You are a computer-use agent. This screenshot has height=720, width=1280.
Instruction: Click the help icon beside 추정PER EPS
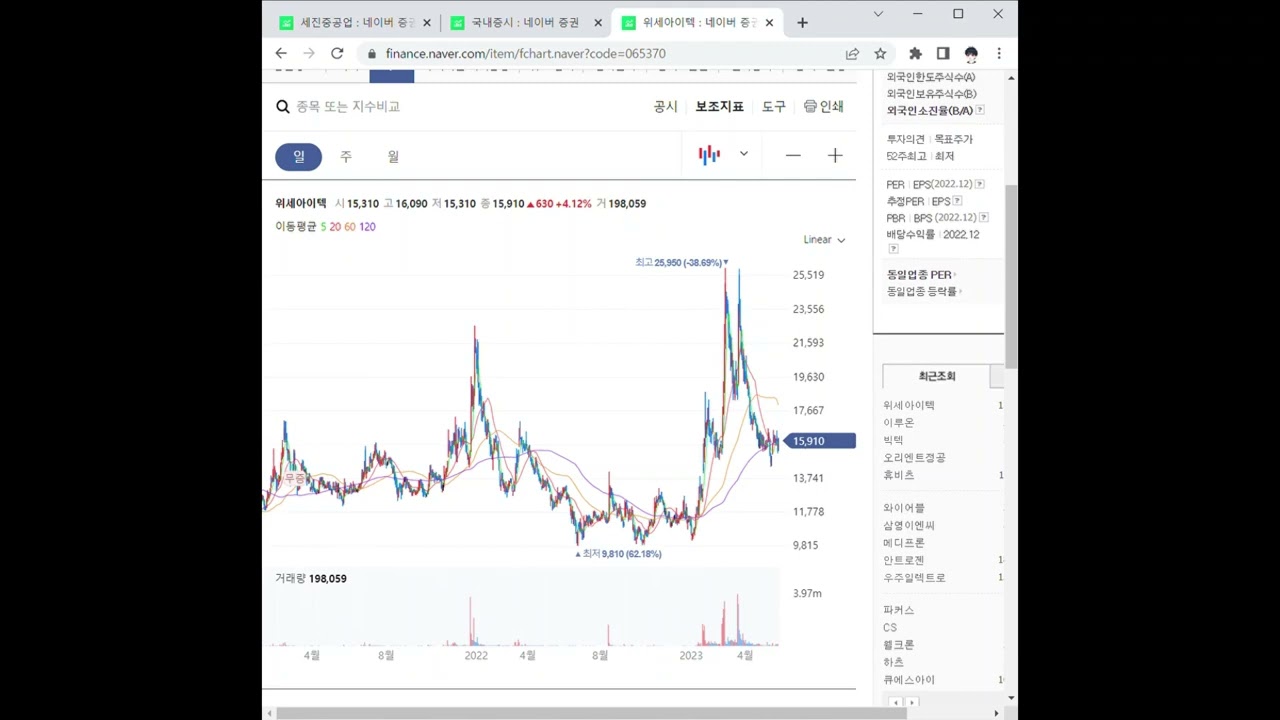[957, 201]
